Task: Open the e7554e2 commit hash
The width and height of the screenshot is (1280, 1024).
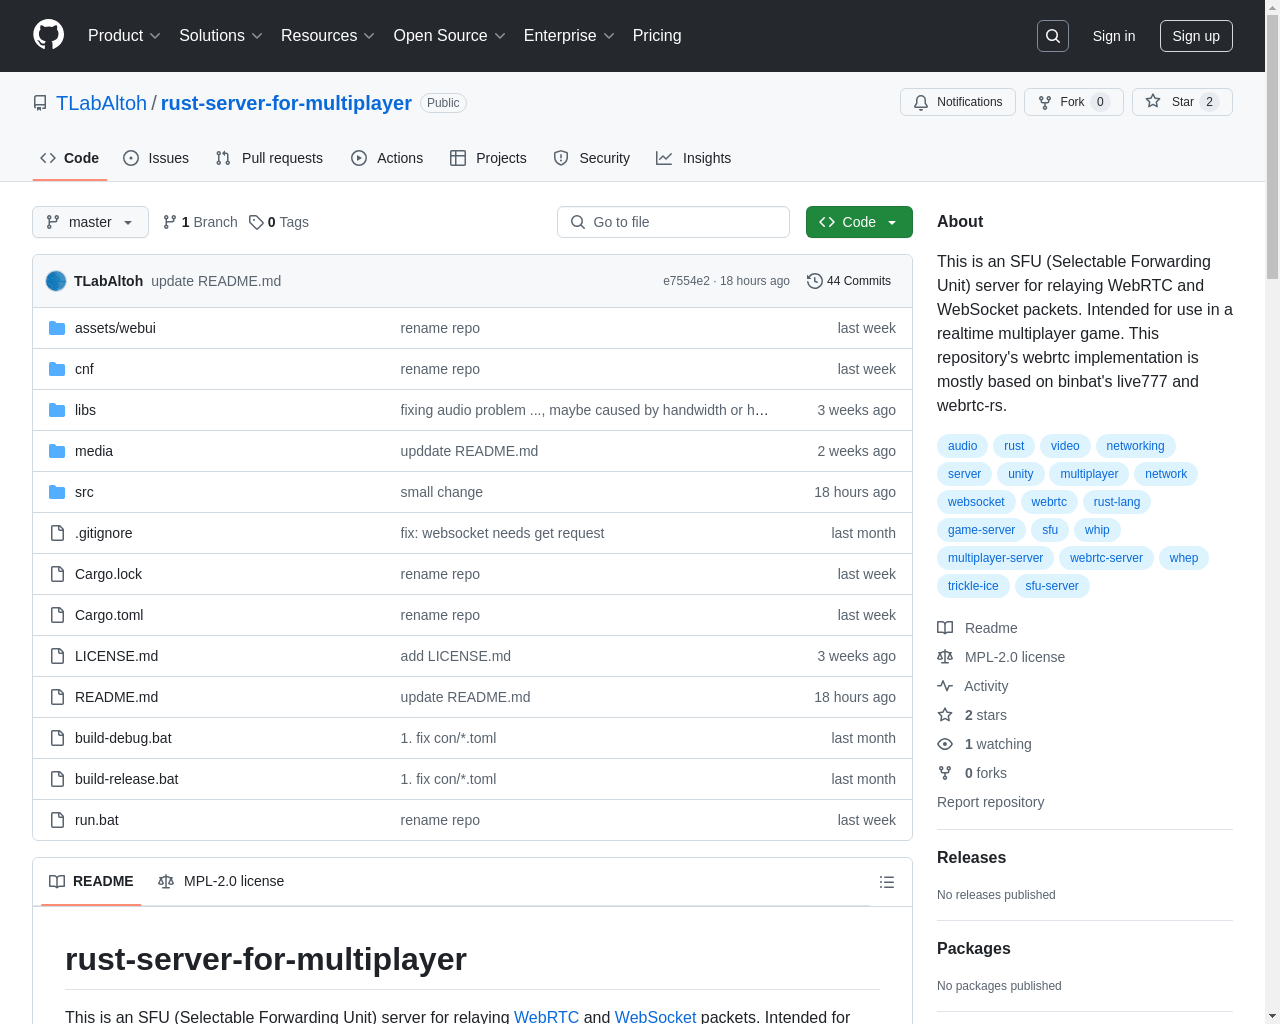Action: 686,281
